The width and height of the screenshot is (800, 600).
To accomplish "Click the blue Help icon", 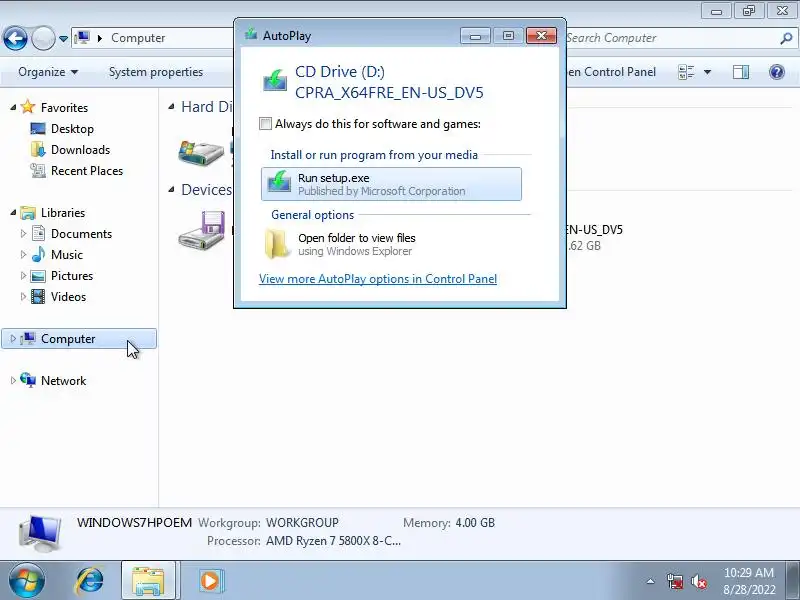I will click(x=777, y=72).
